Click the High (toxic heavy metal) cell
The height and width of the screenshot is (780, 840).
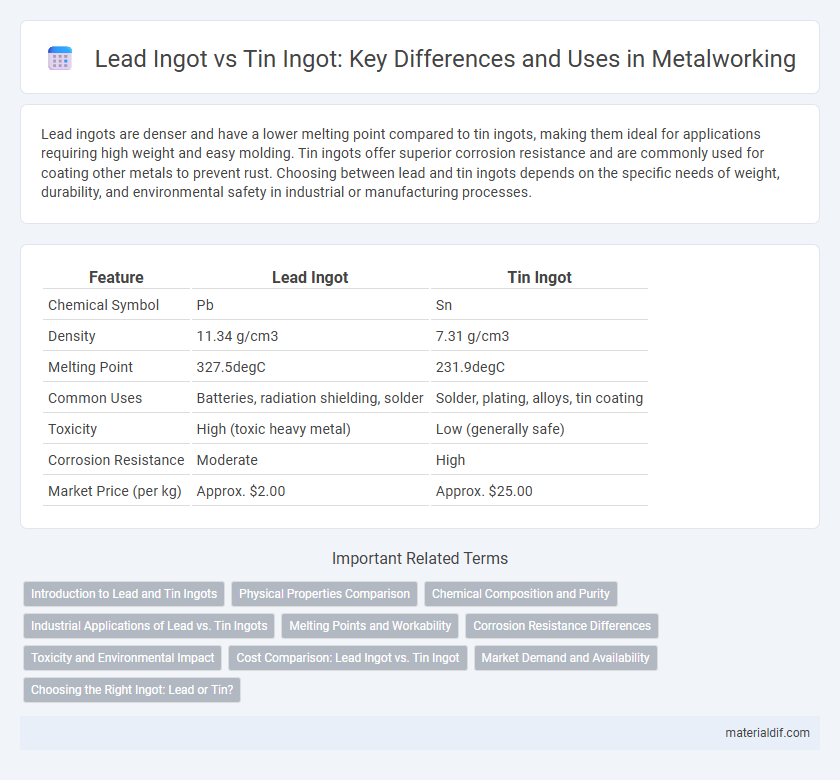pos(274,430)
